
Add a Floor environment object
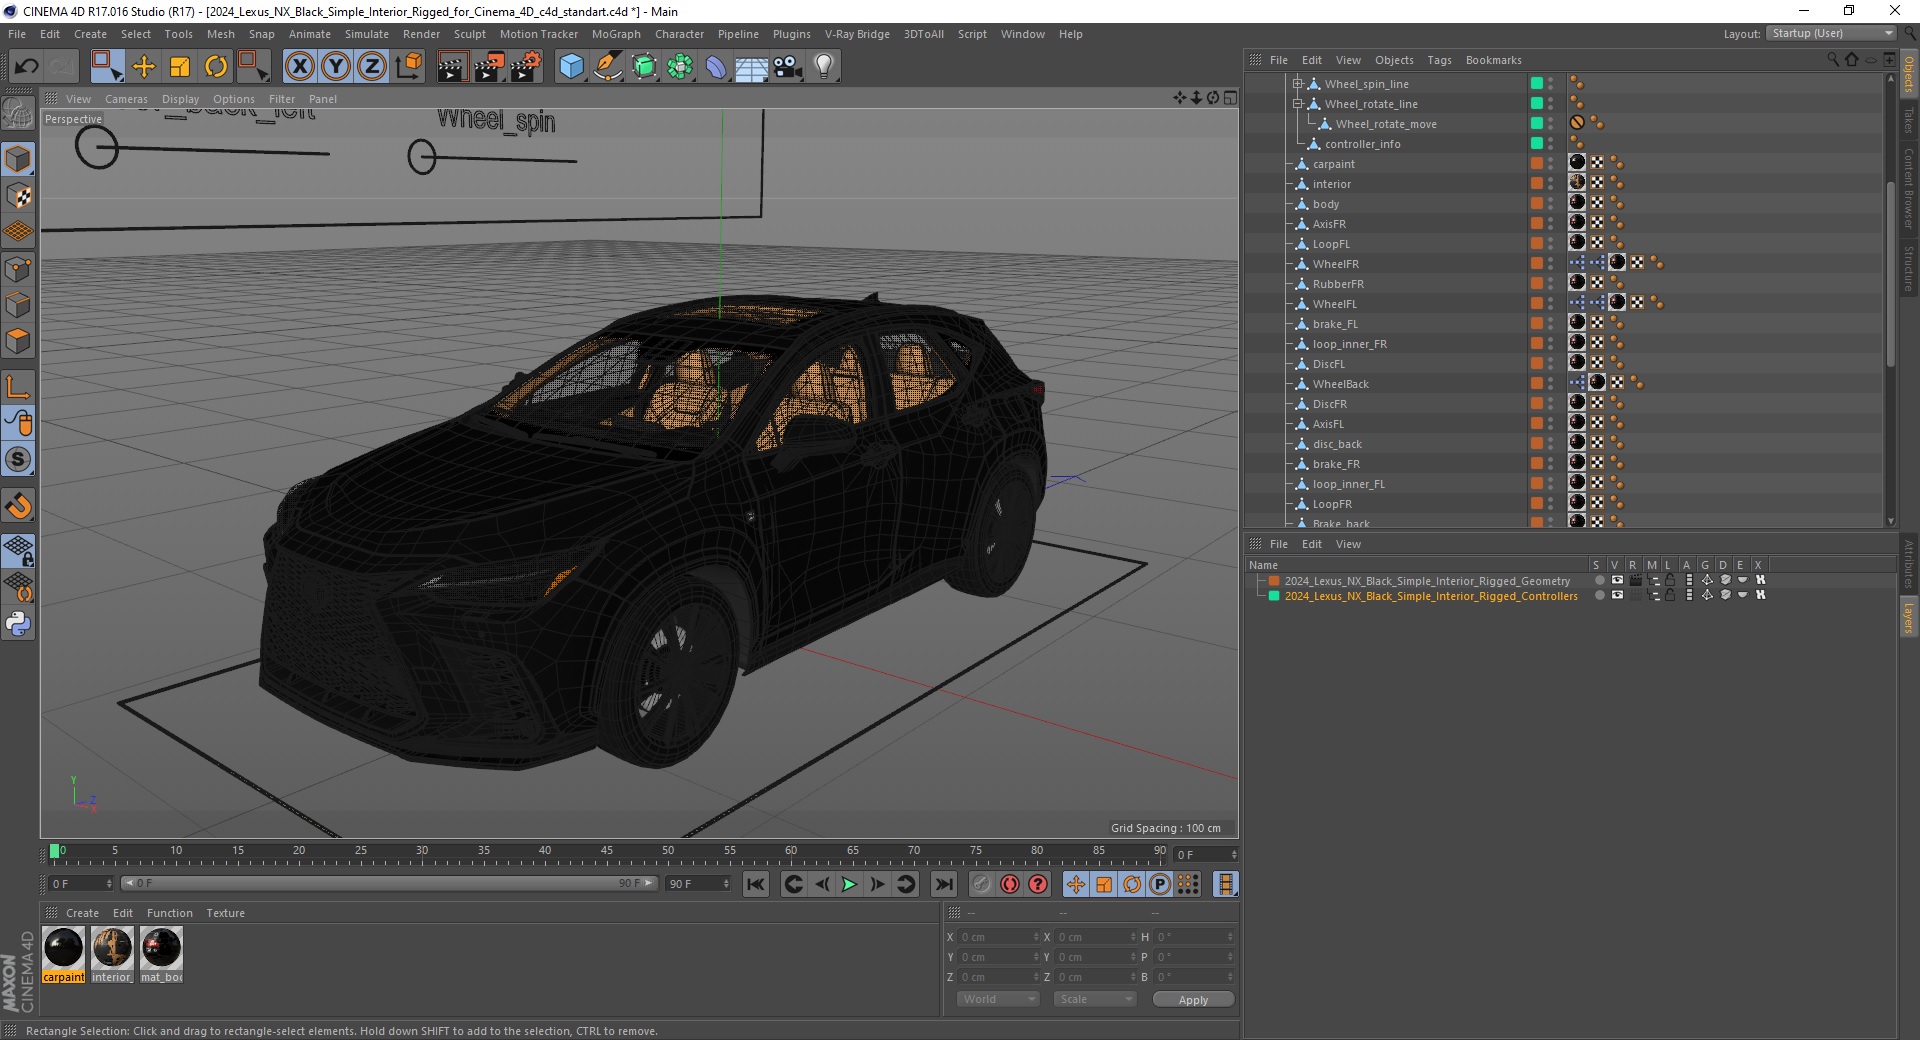pos(752,67)
